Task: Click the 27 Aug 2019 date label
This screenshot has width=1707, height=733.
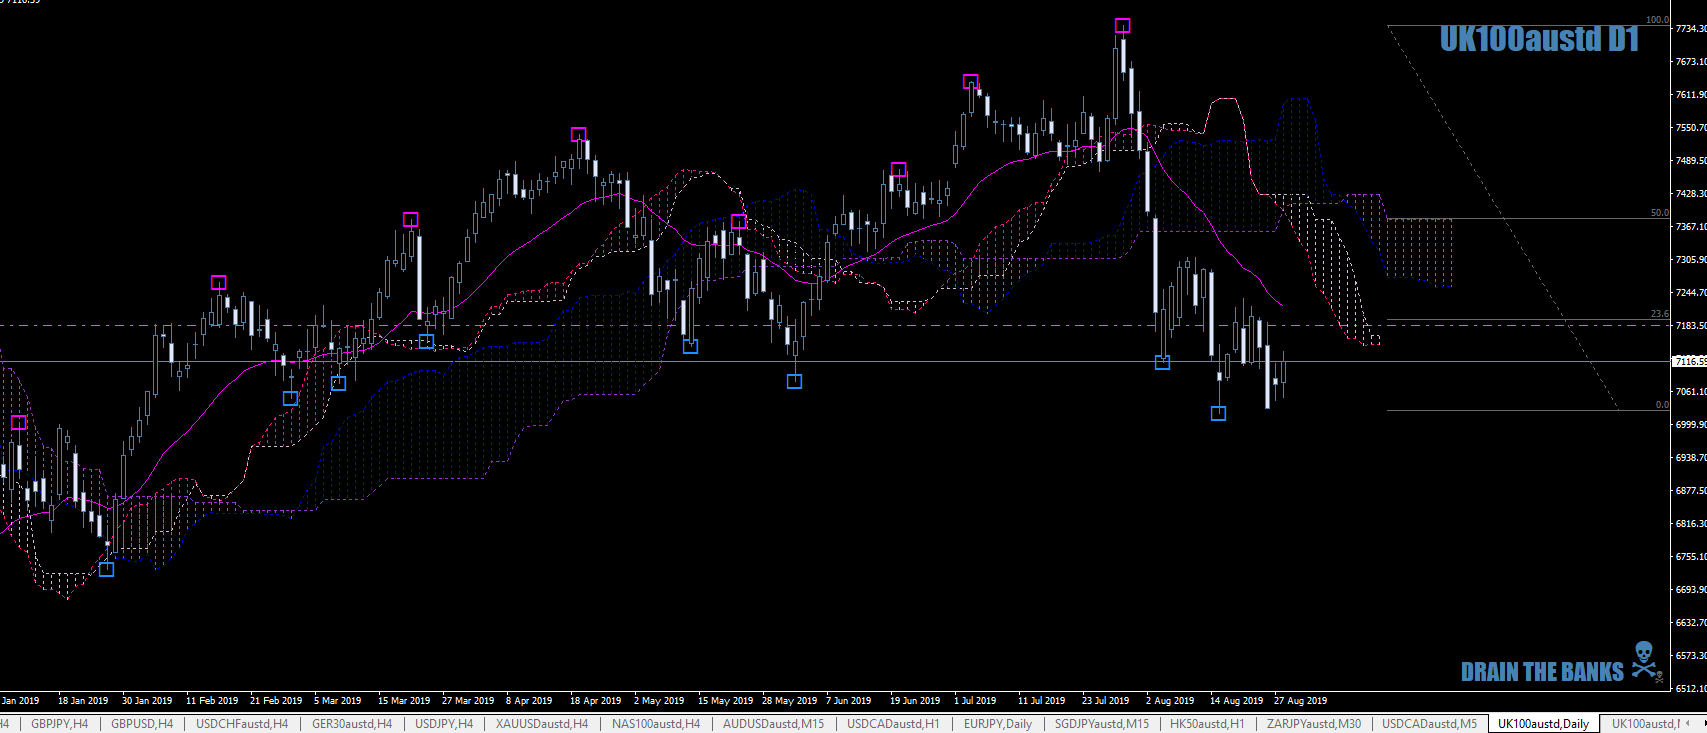Action: (x=1300, y=701)
